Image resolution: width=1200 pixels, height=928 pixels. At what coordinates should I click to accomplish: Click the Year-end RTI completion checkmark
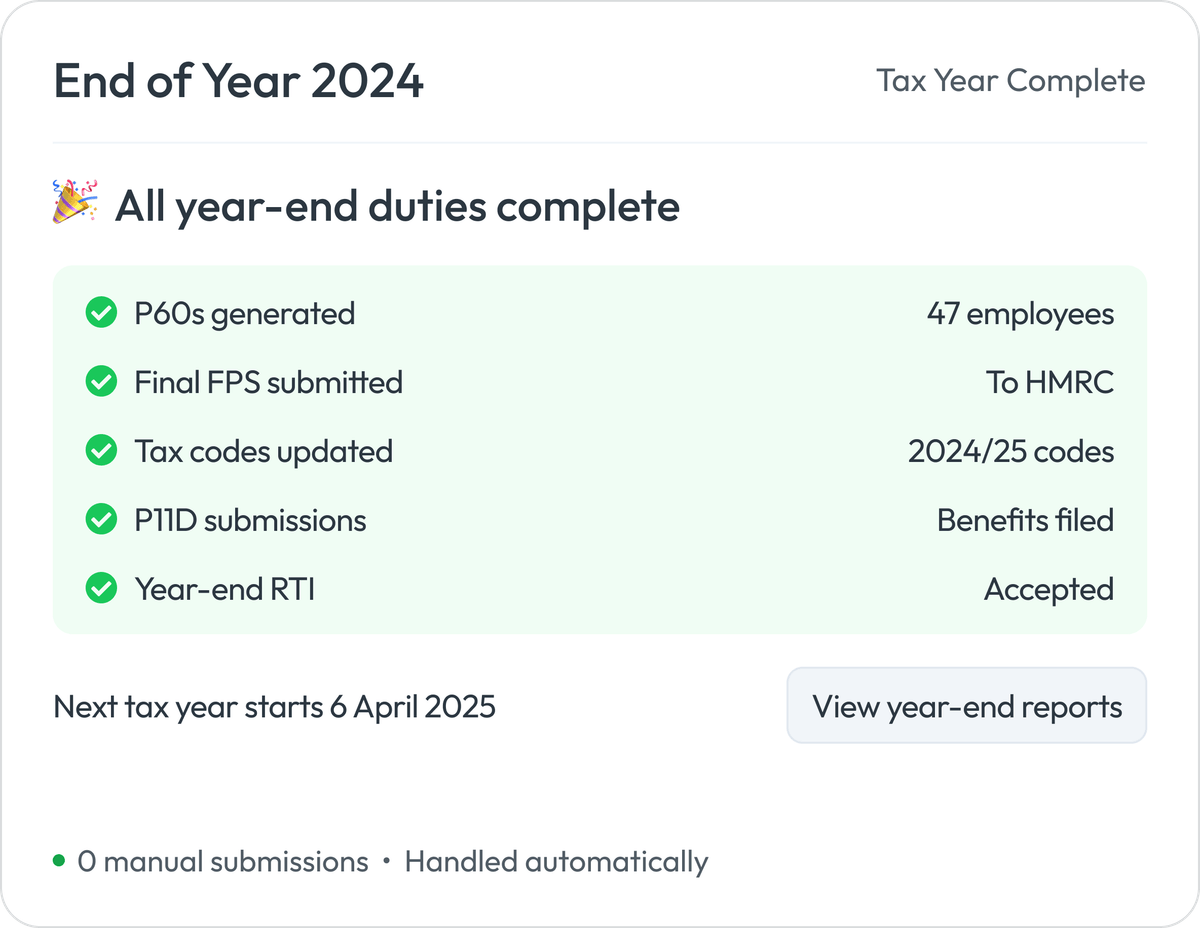[101, 588]
